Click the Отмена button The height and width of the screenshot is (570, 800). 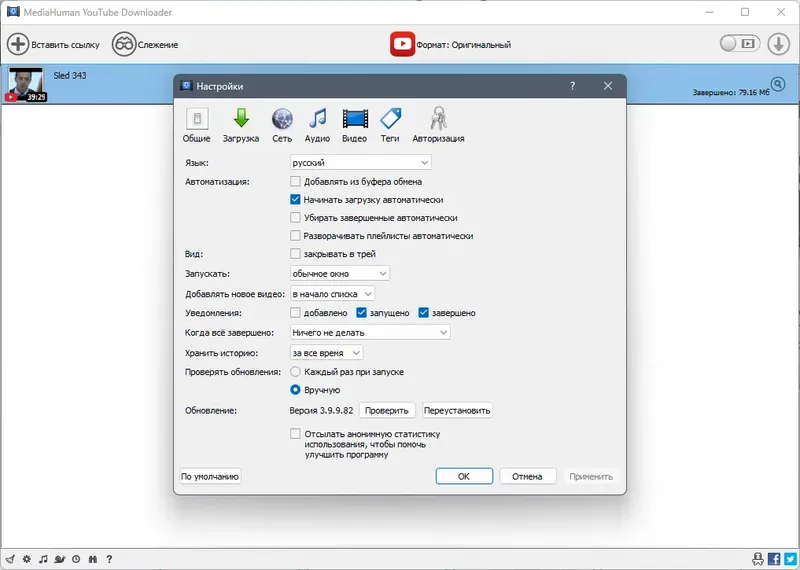527,477
